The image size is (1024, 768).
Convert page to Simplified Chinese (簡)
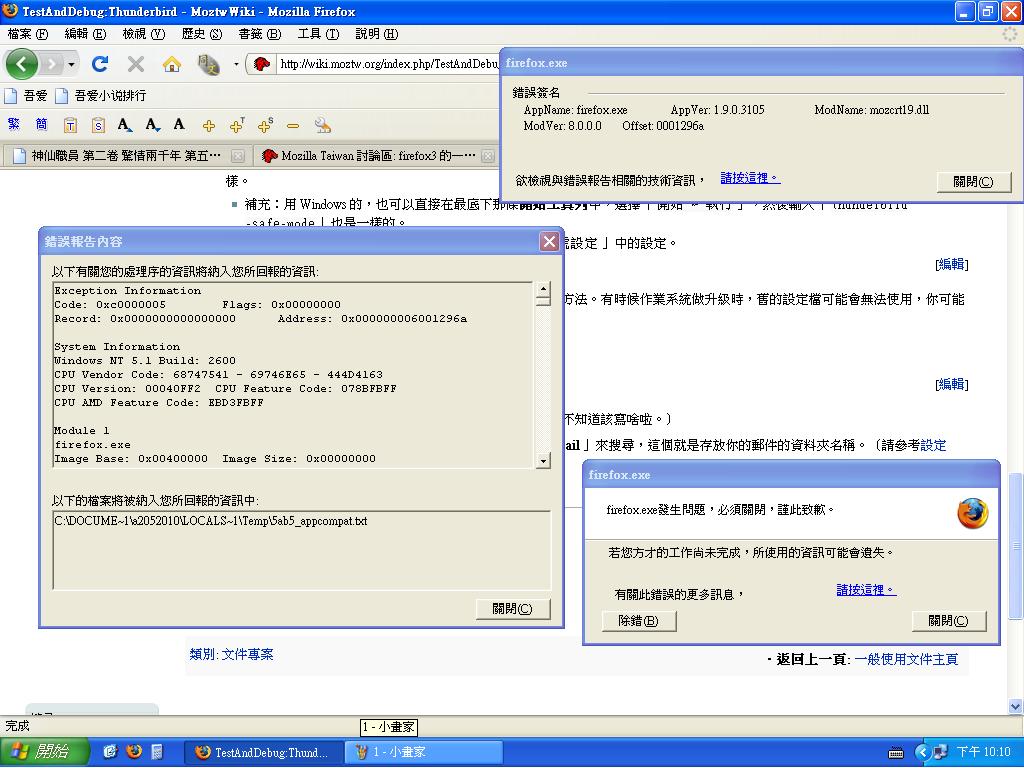[x=41, y=125]
